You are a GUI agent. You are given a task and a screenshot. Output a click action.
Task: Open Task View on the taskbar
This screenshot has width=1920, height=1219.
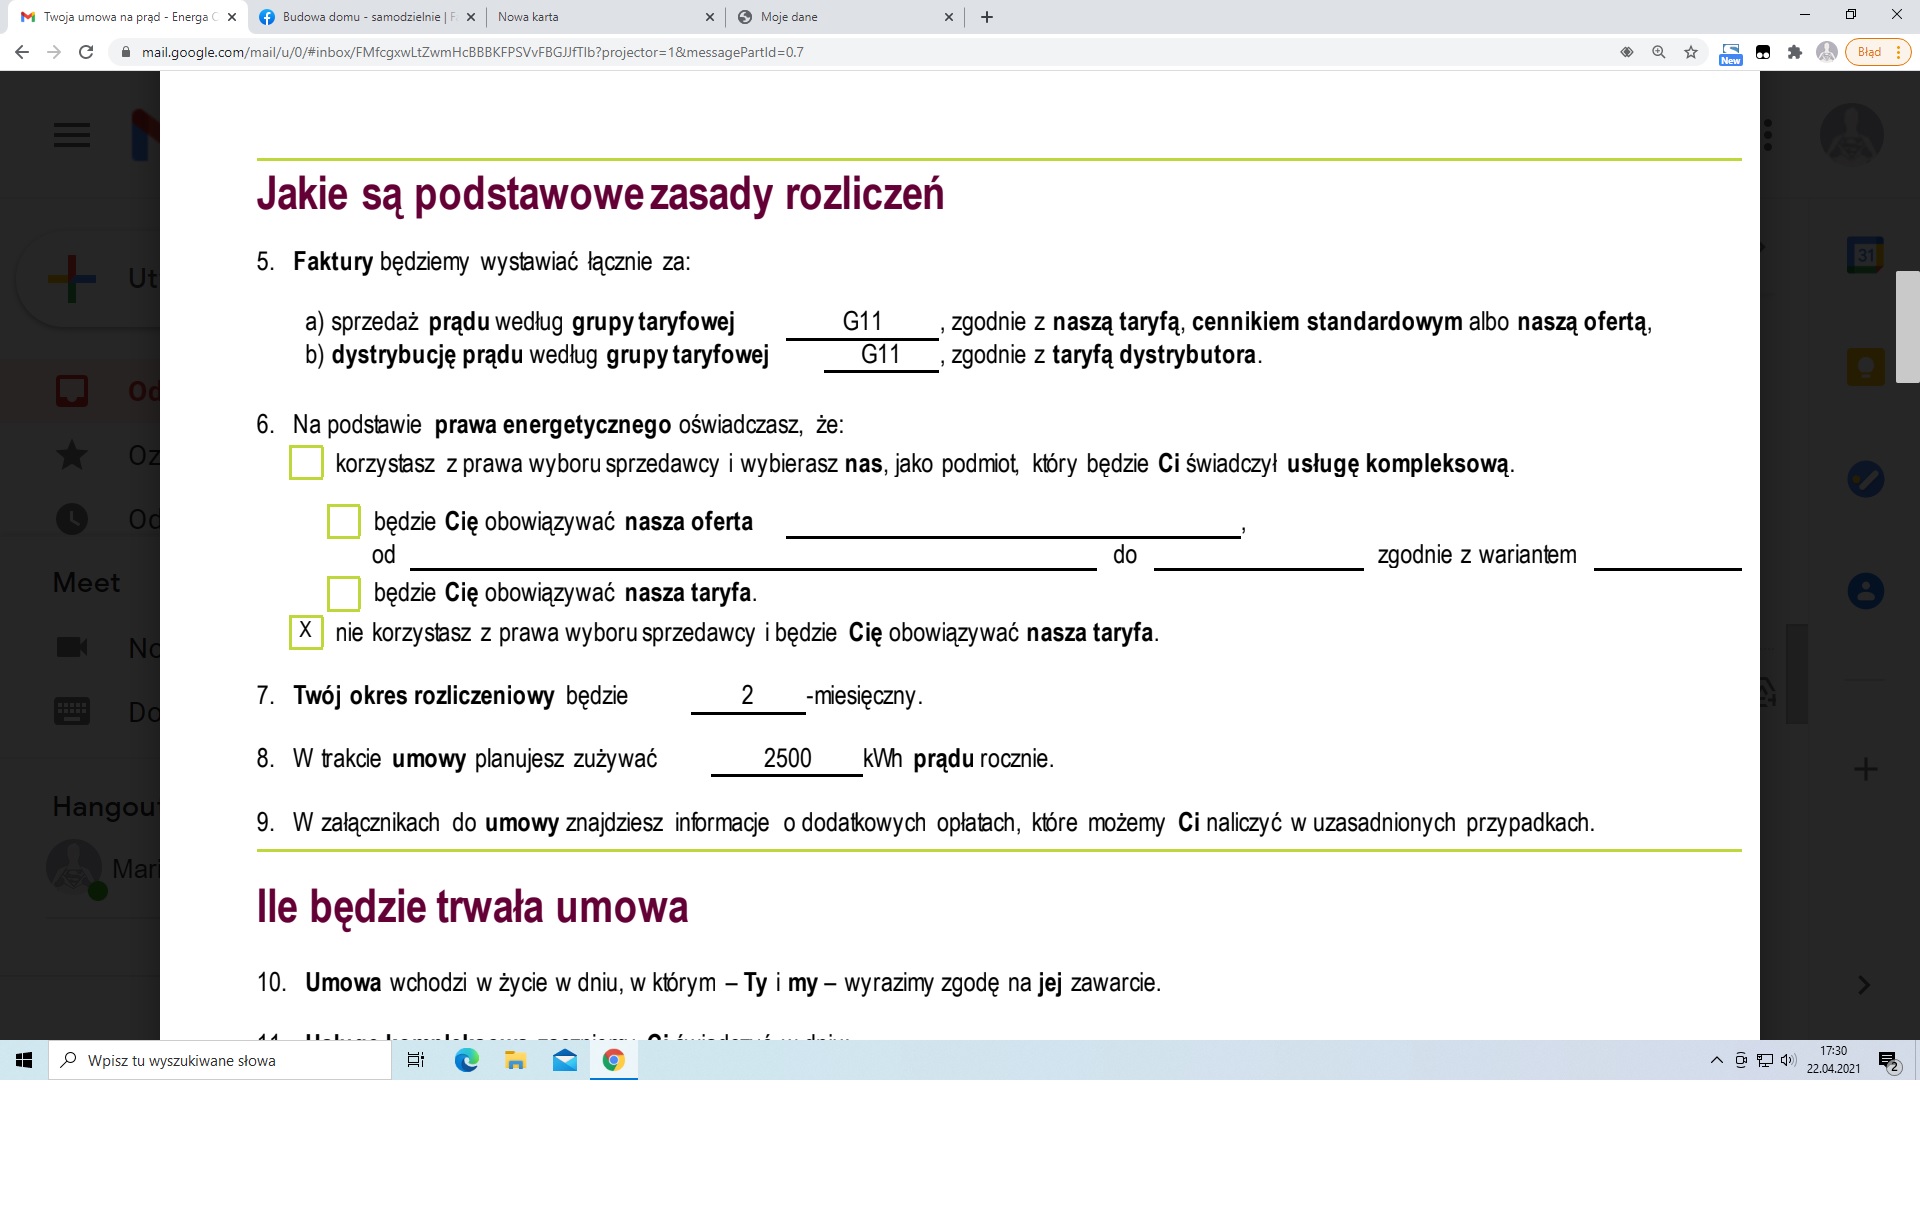[416, 1060]
